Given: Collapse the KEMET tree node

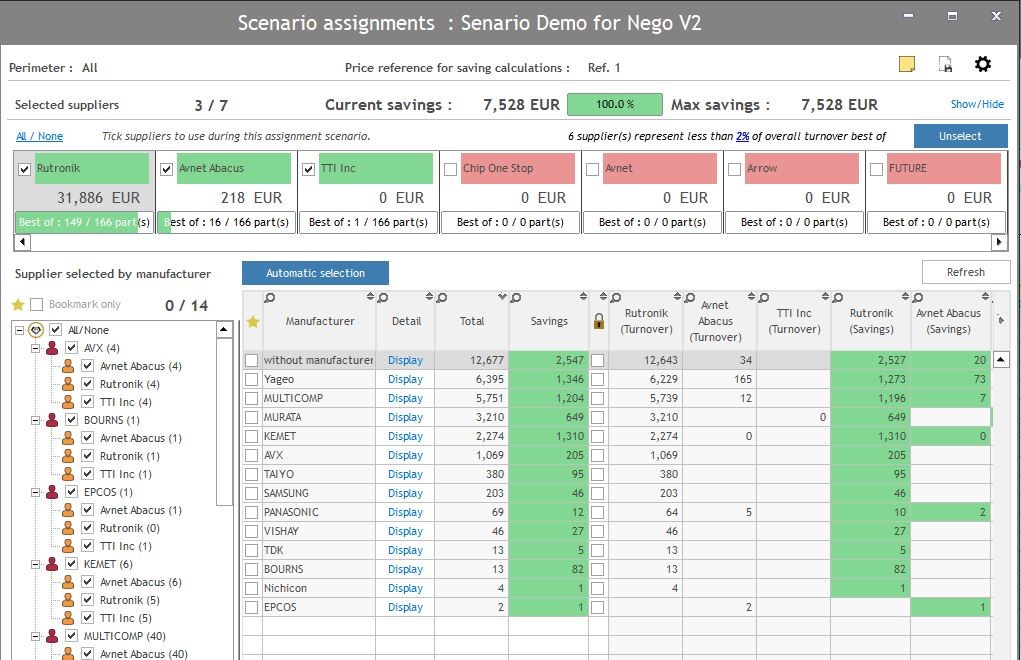Looking at the screenshot, I should [x=34, y=564].
